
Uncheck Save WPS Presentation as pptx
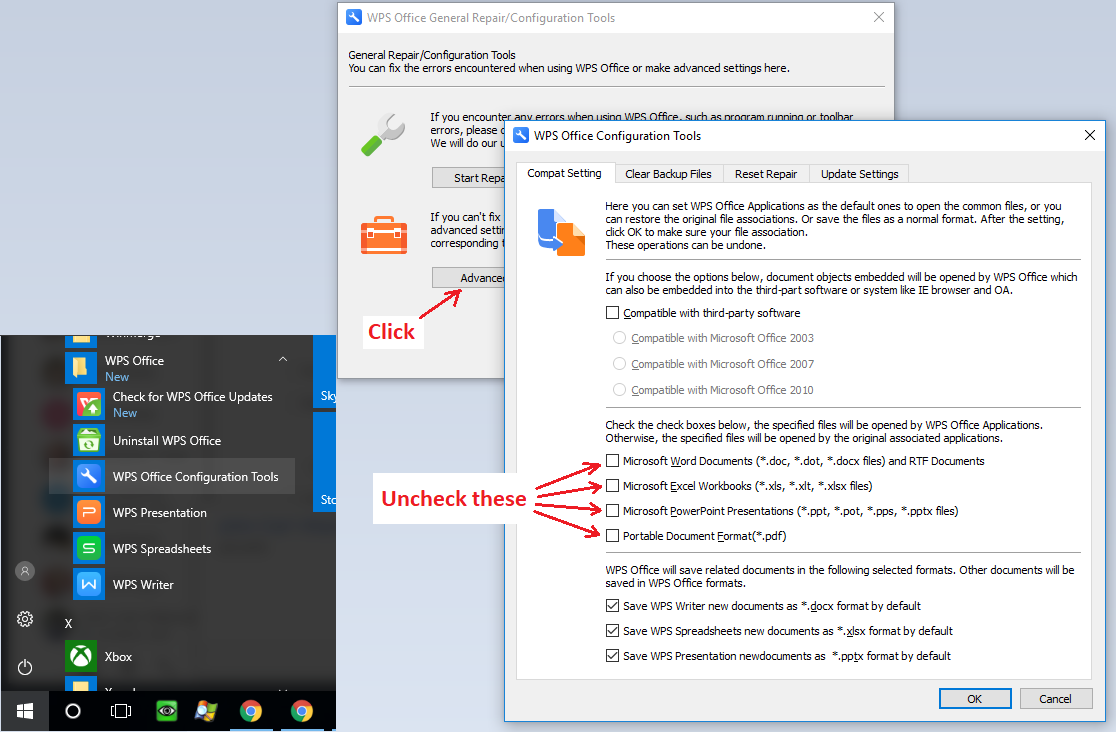pos(612,656)
